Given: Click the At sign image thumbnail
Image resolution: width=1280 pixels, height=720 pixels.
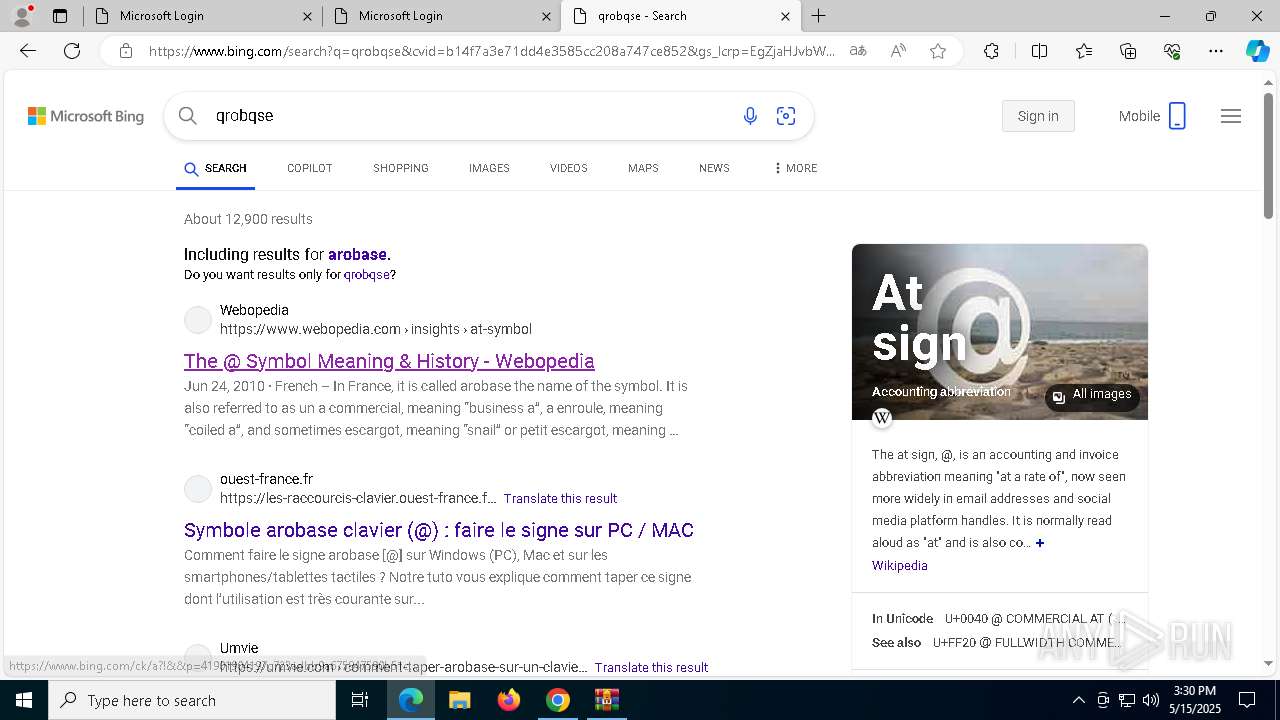Looking at the screenshot, I should pyautogui.click(x=1000, y=332).
